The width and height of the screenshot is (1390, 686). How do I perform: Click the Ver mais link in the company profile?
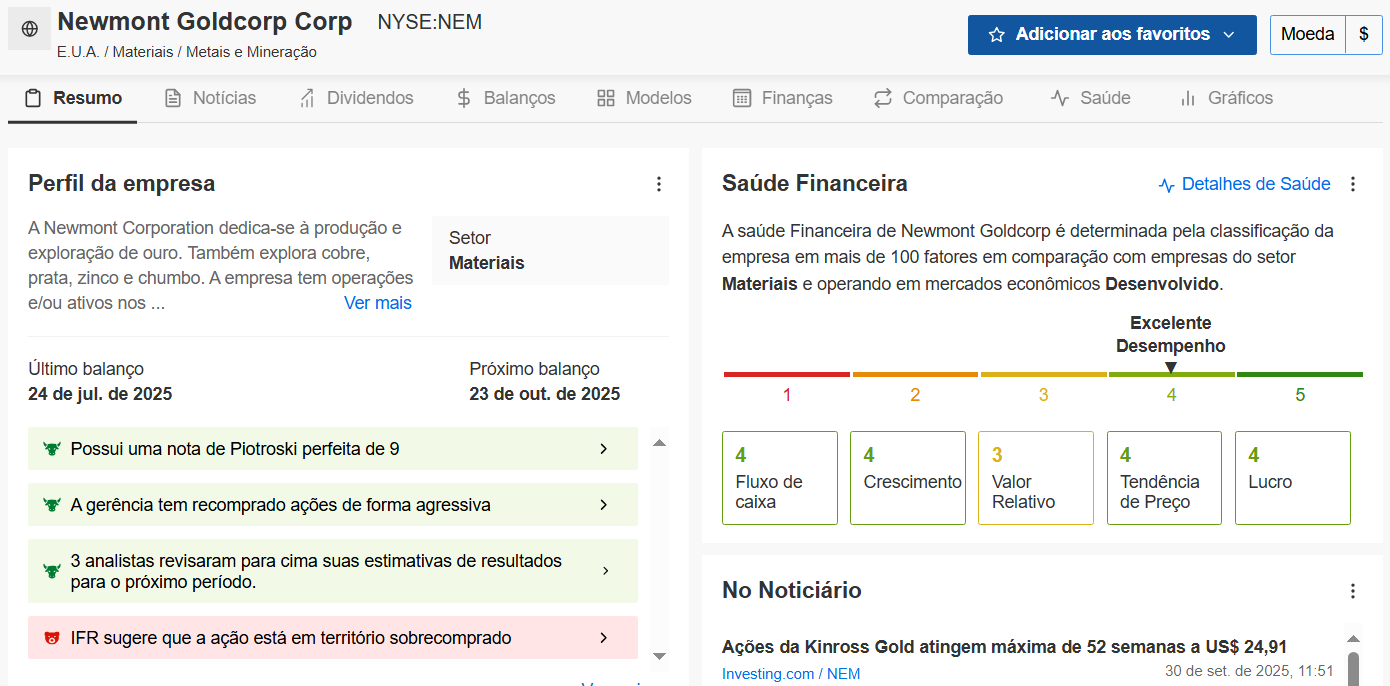pos(377,303)
